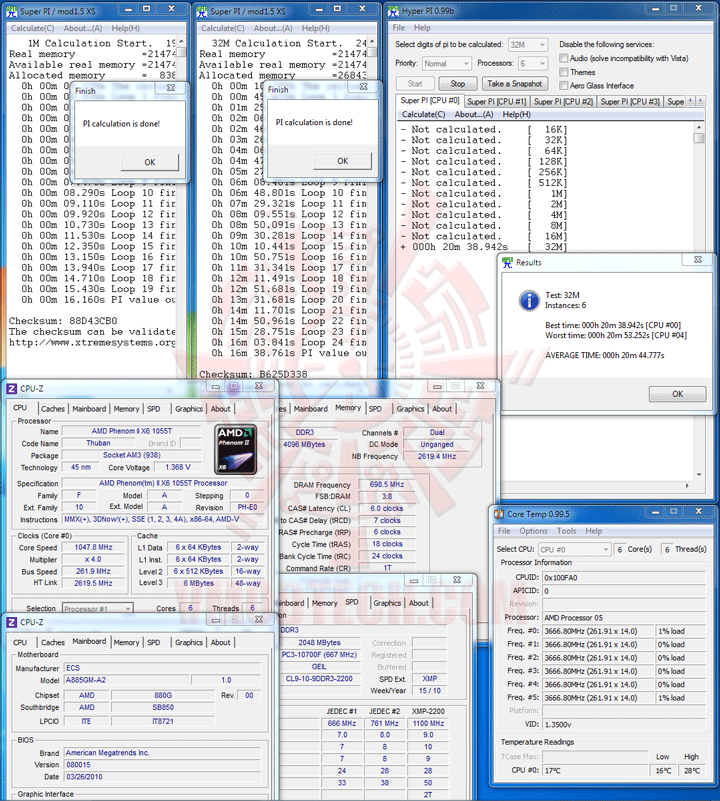Click motherboard model A885GM-A2 field
Viewport: 720px width, 801px height.
(127, 680)
